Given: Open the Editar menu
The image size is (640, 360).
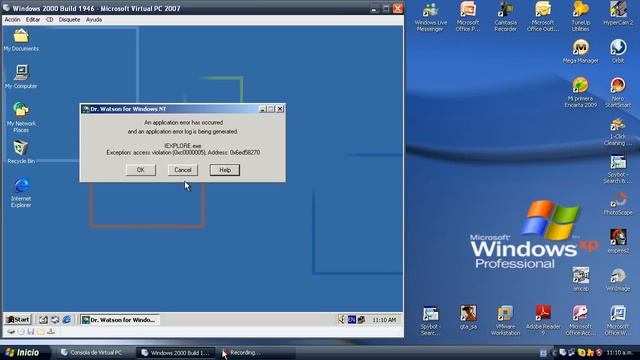Looking at the screenshot, I should coord(33,20).
